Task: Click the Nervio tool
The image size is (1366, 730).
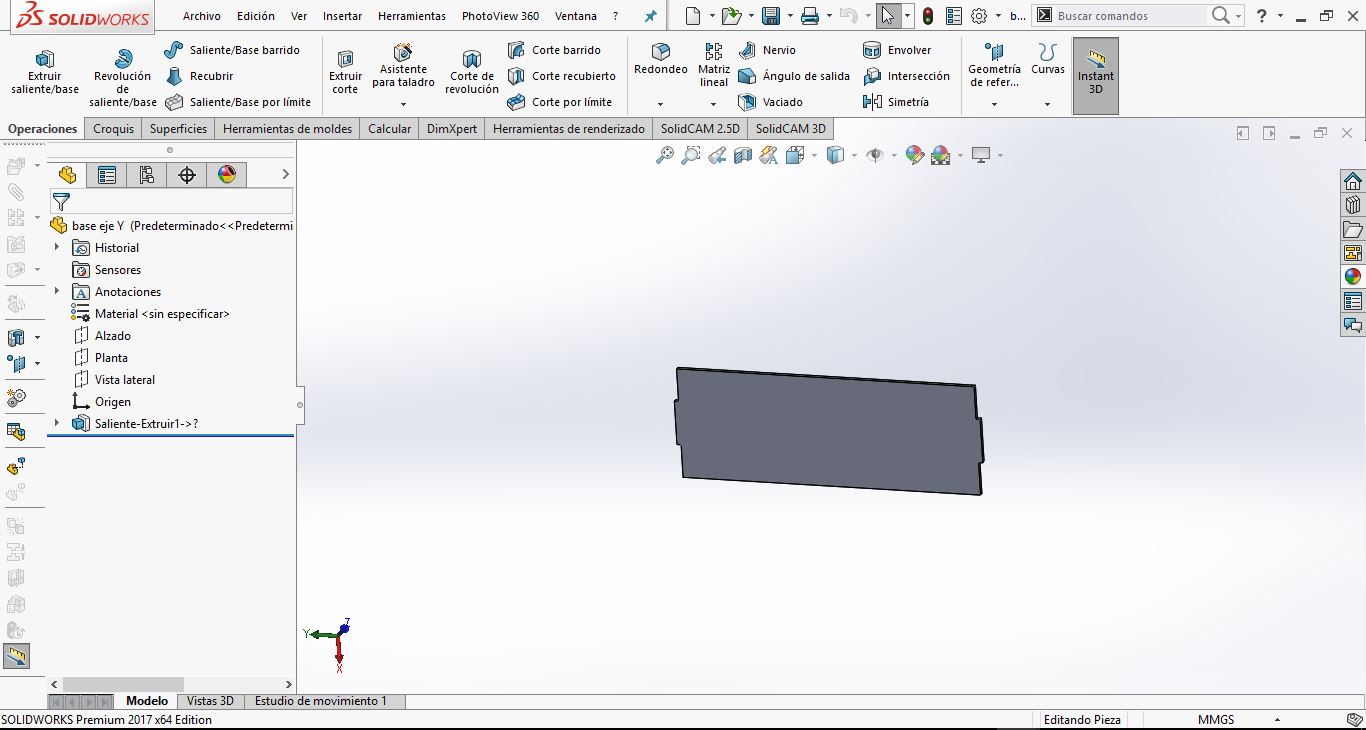Action: click(767, 50)
